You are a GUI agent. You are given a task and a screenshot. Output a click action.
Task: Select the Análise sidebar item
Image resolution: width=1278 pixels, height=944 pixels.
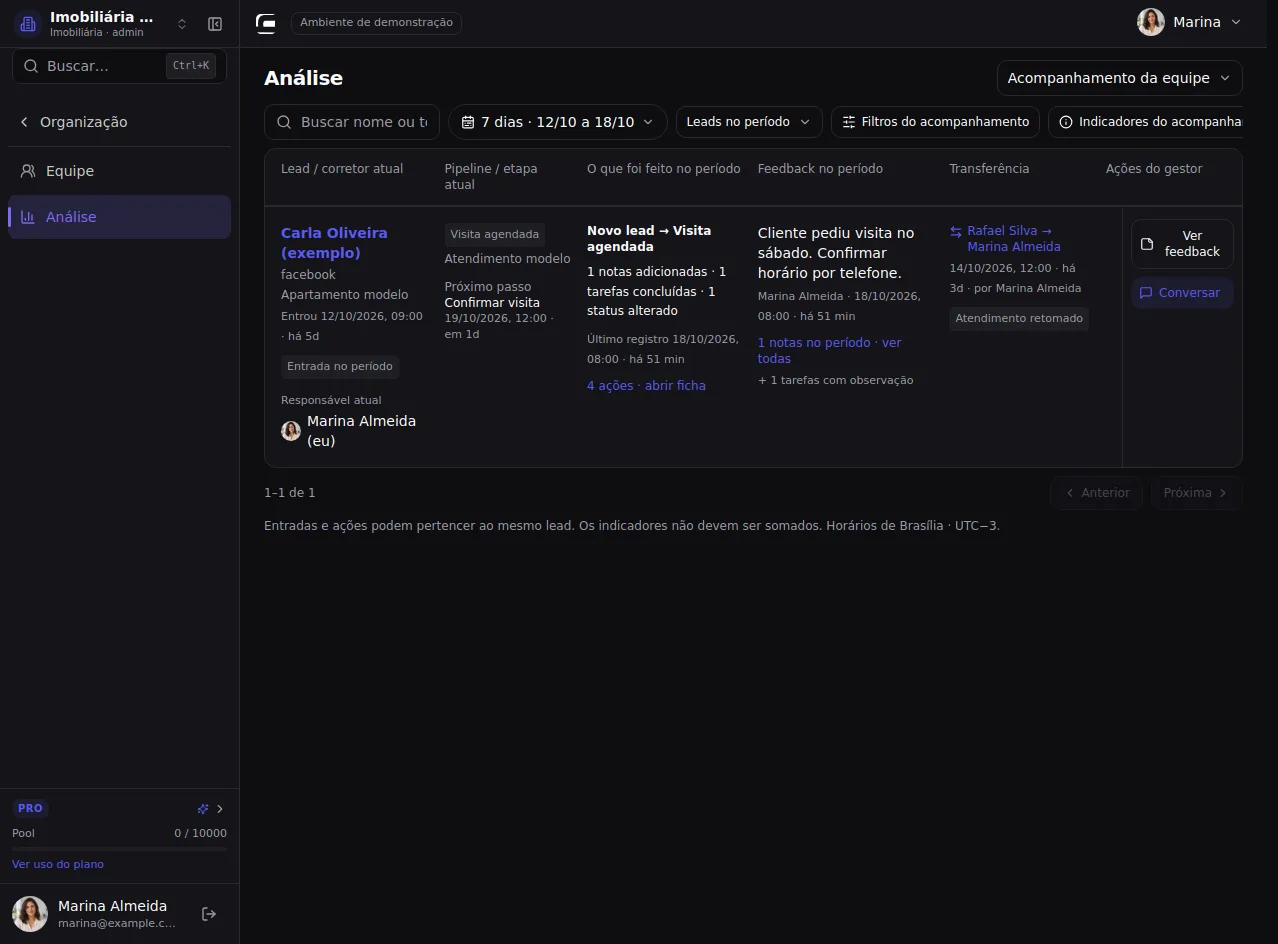119,217
